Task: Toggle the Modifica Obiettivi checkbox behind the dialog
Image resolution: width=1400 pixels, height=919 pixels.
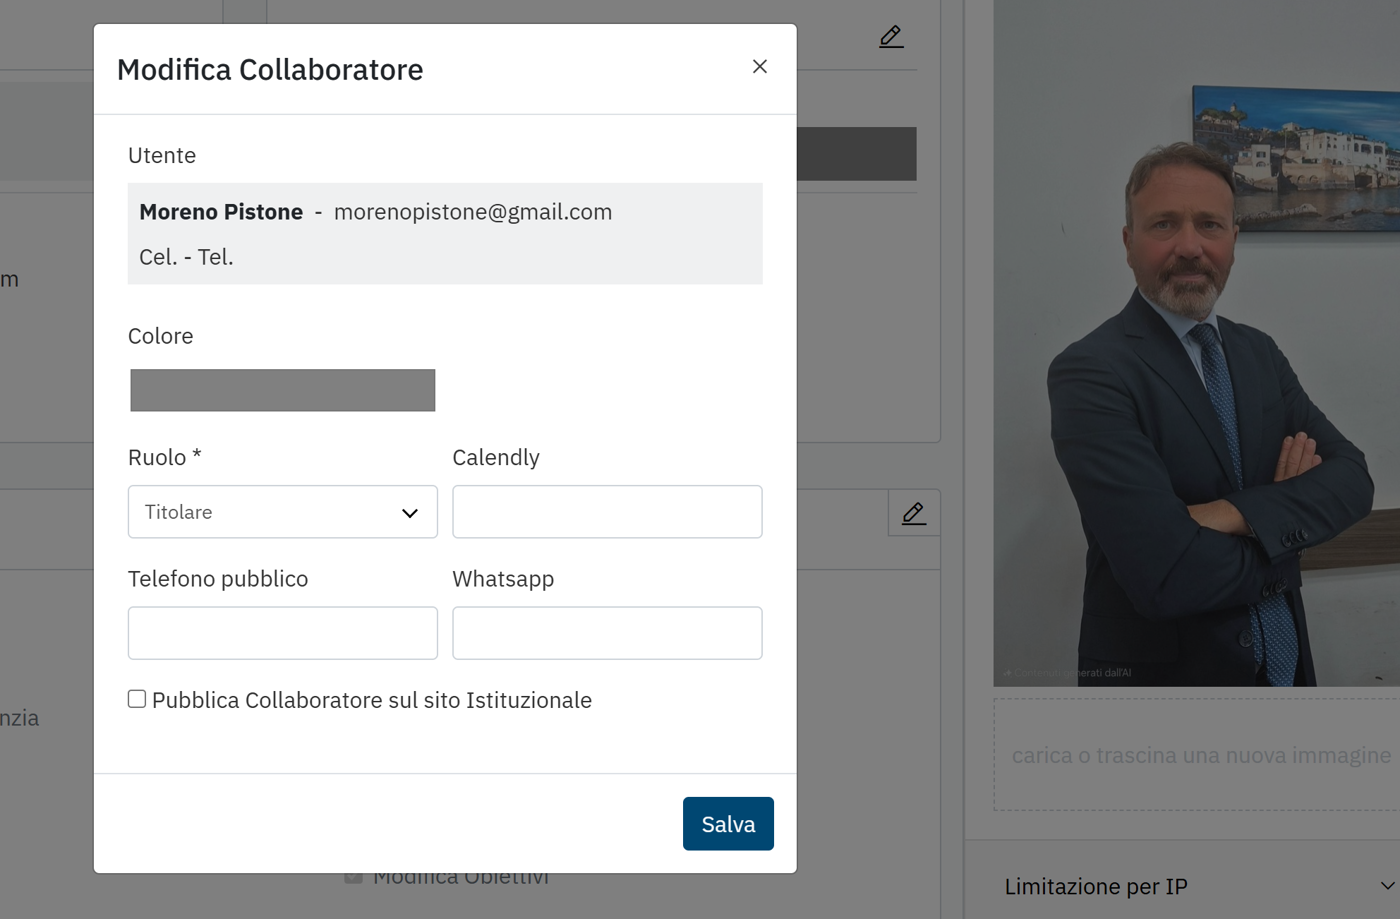Action: pyautogui.click(x=353, y=877)
